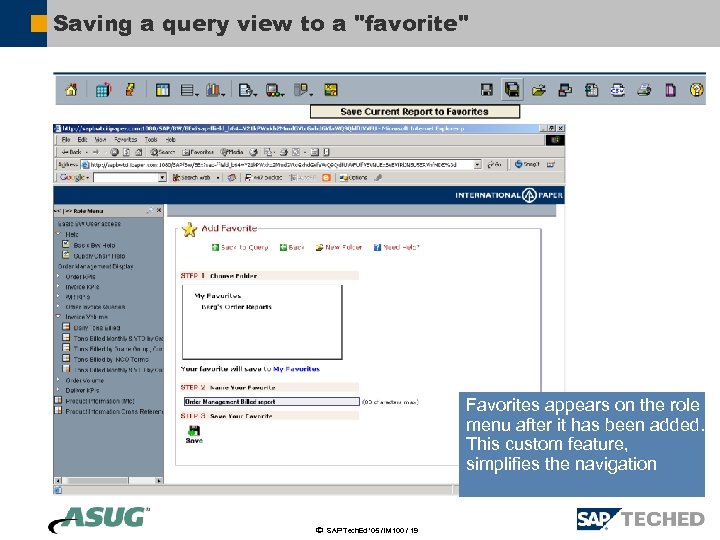Image resolution: width=720 pixels, height=540 pixels.
Task: Open the View menu
Action: click(100, 140)
